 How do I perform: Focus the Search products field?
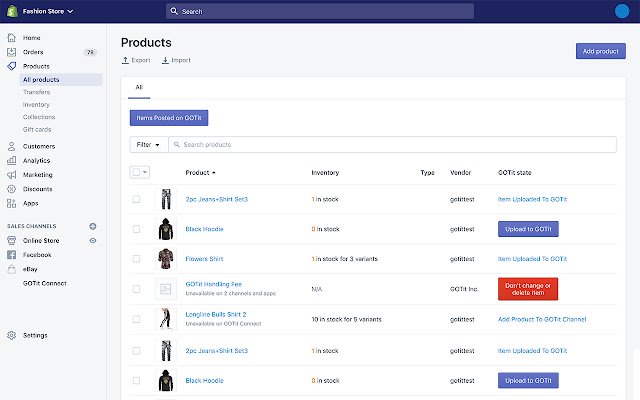click(392, 144)
